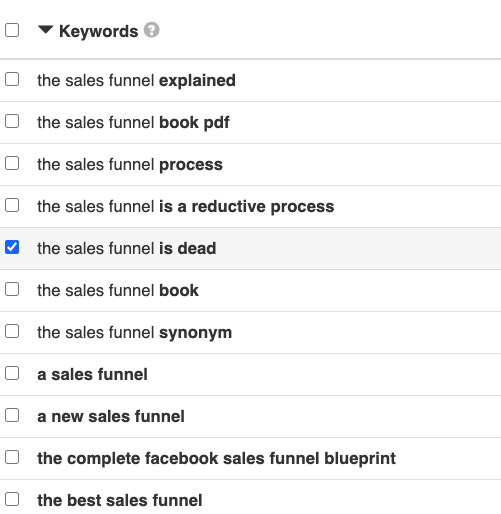Enable the 'a new sales funnel' checkbox

coord(12,415)
